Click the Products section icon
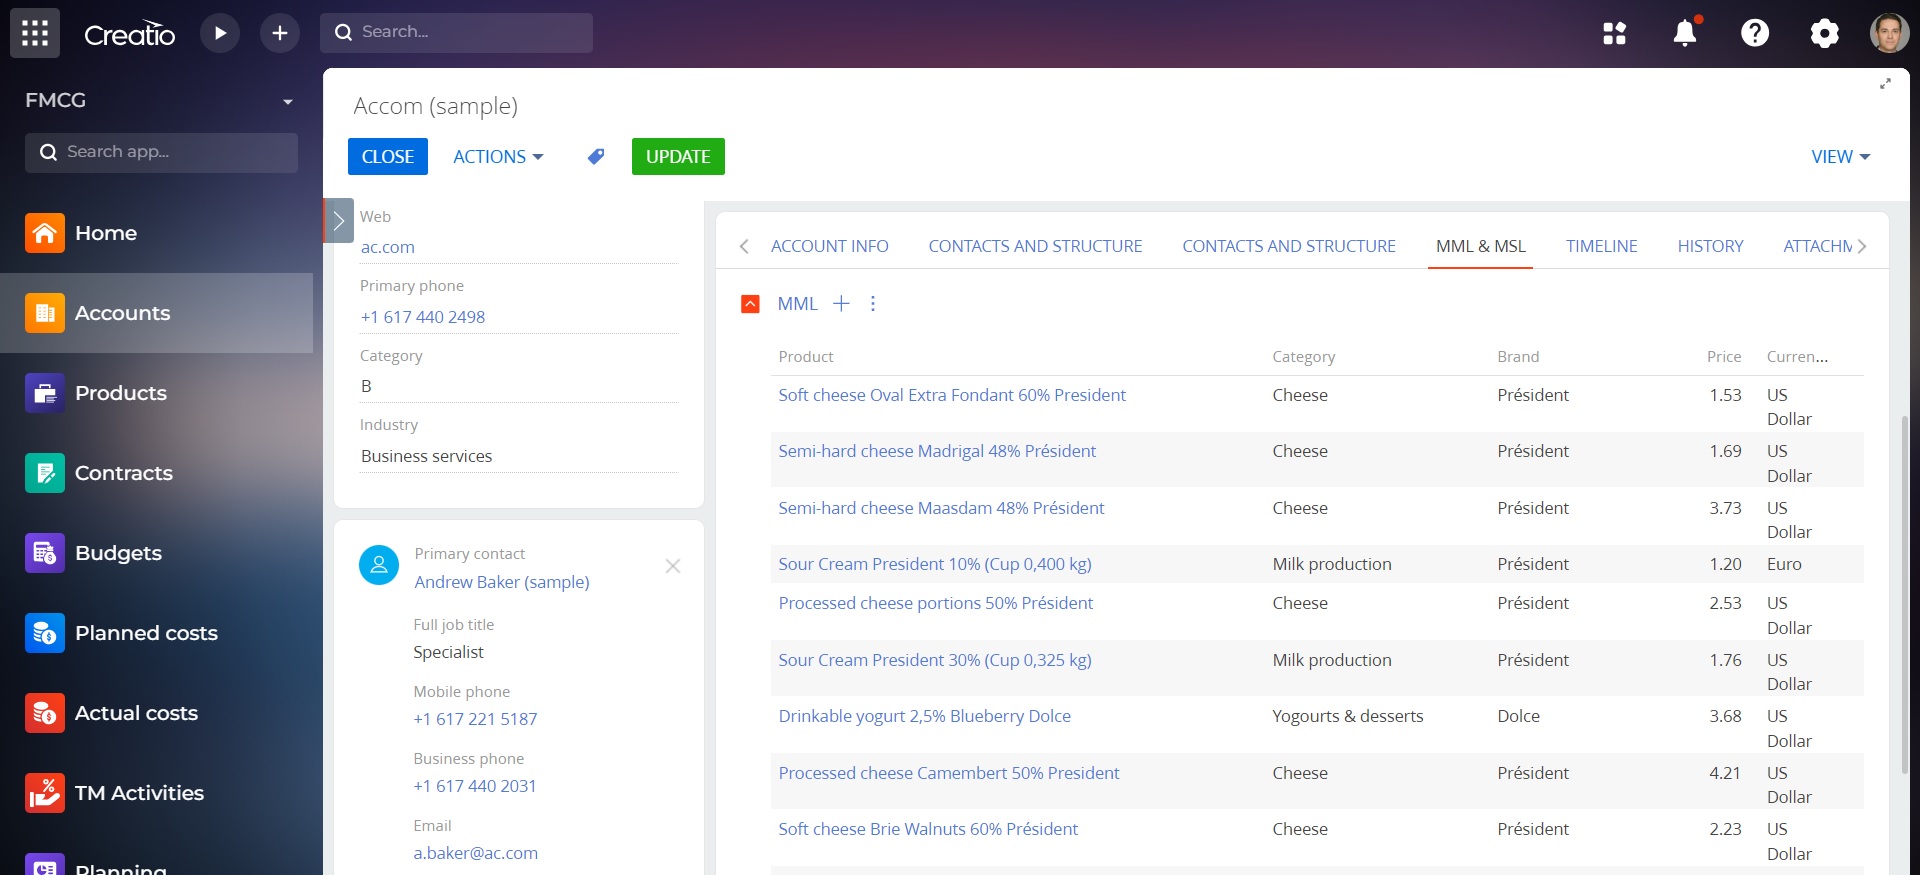Viewport: 1920px width, 875px height. 45,393
